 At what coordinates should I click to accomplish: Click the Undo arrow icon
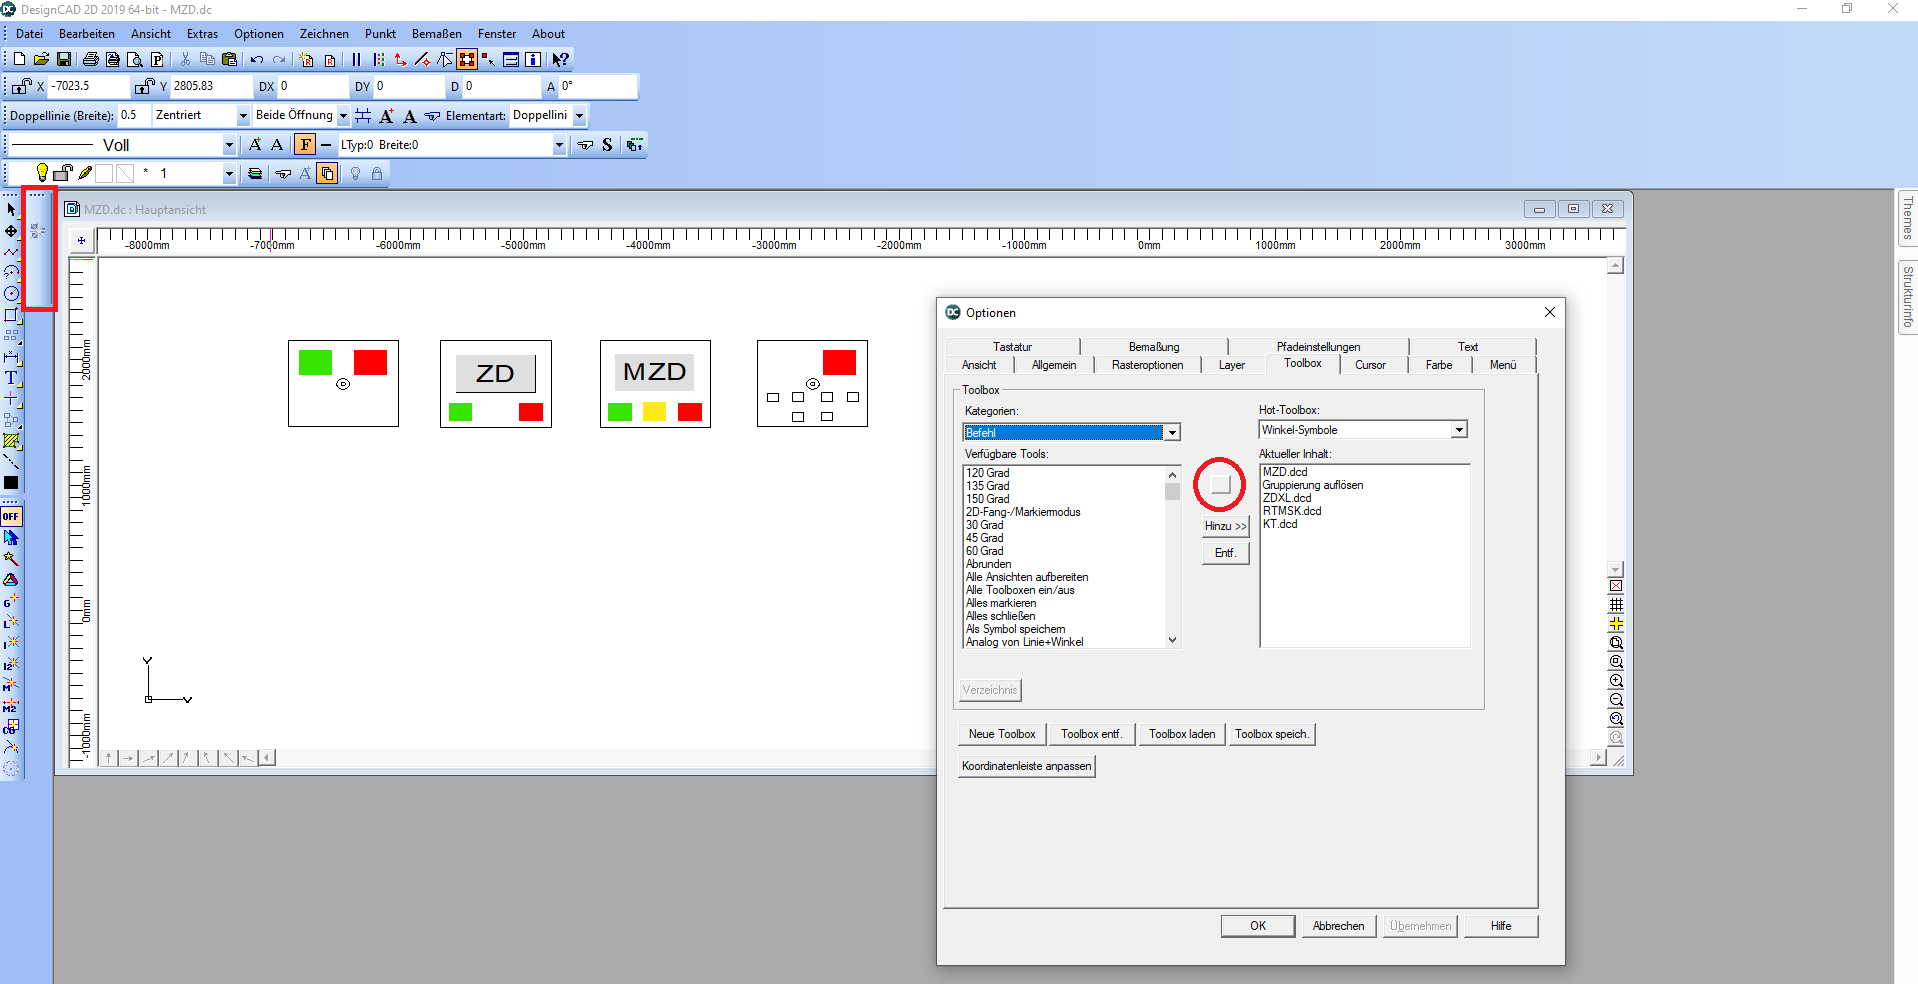click(x=256, y=60)
